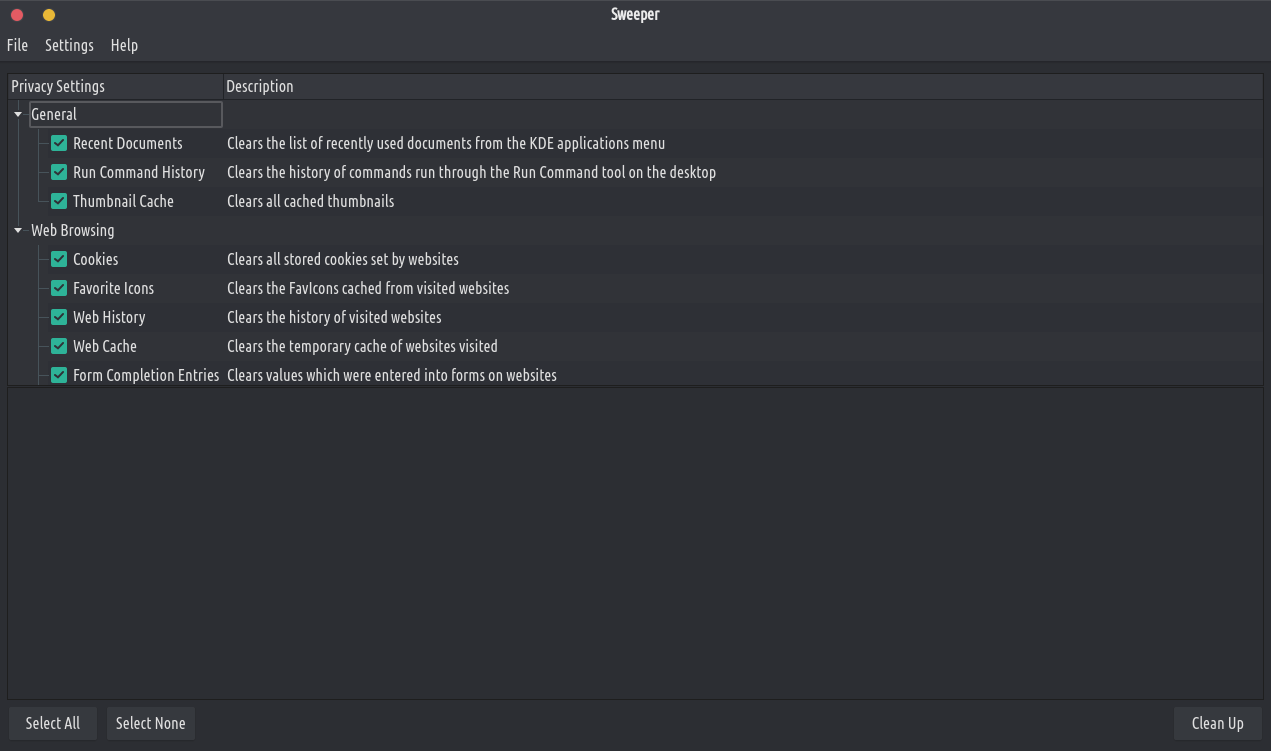This screenshot has height=751, width=1271.
Task: Open the Help menu
Action: [124, 45]
